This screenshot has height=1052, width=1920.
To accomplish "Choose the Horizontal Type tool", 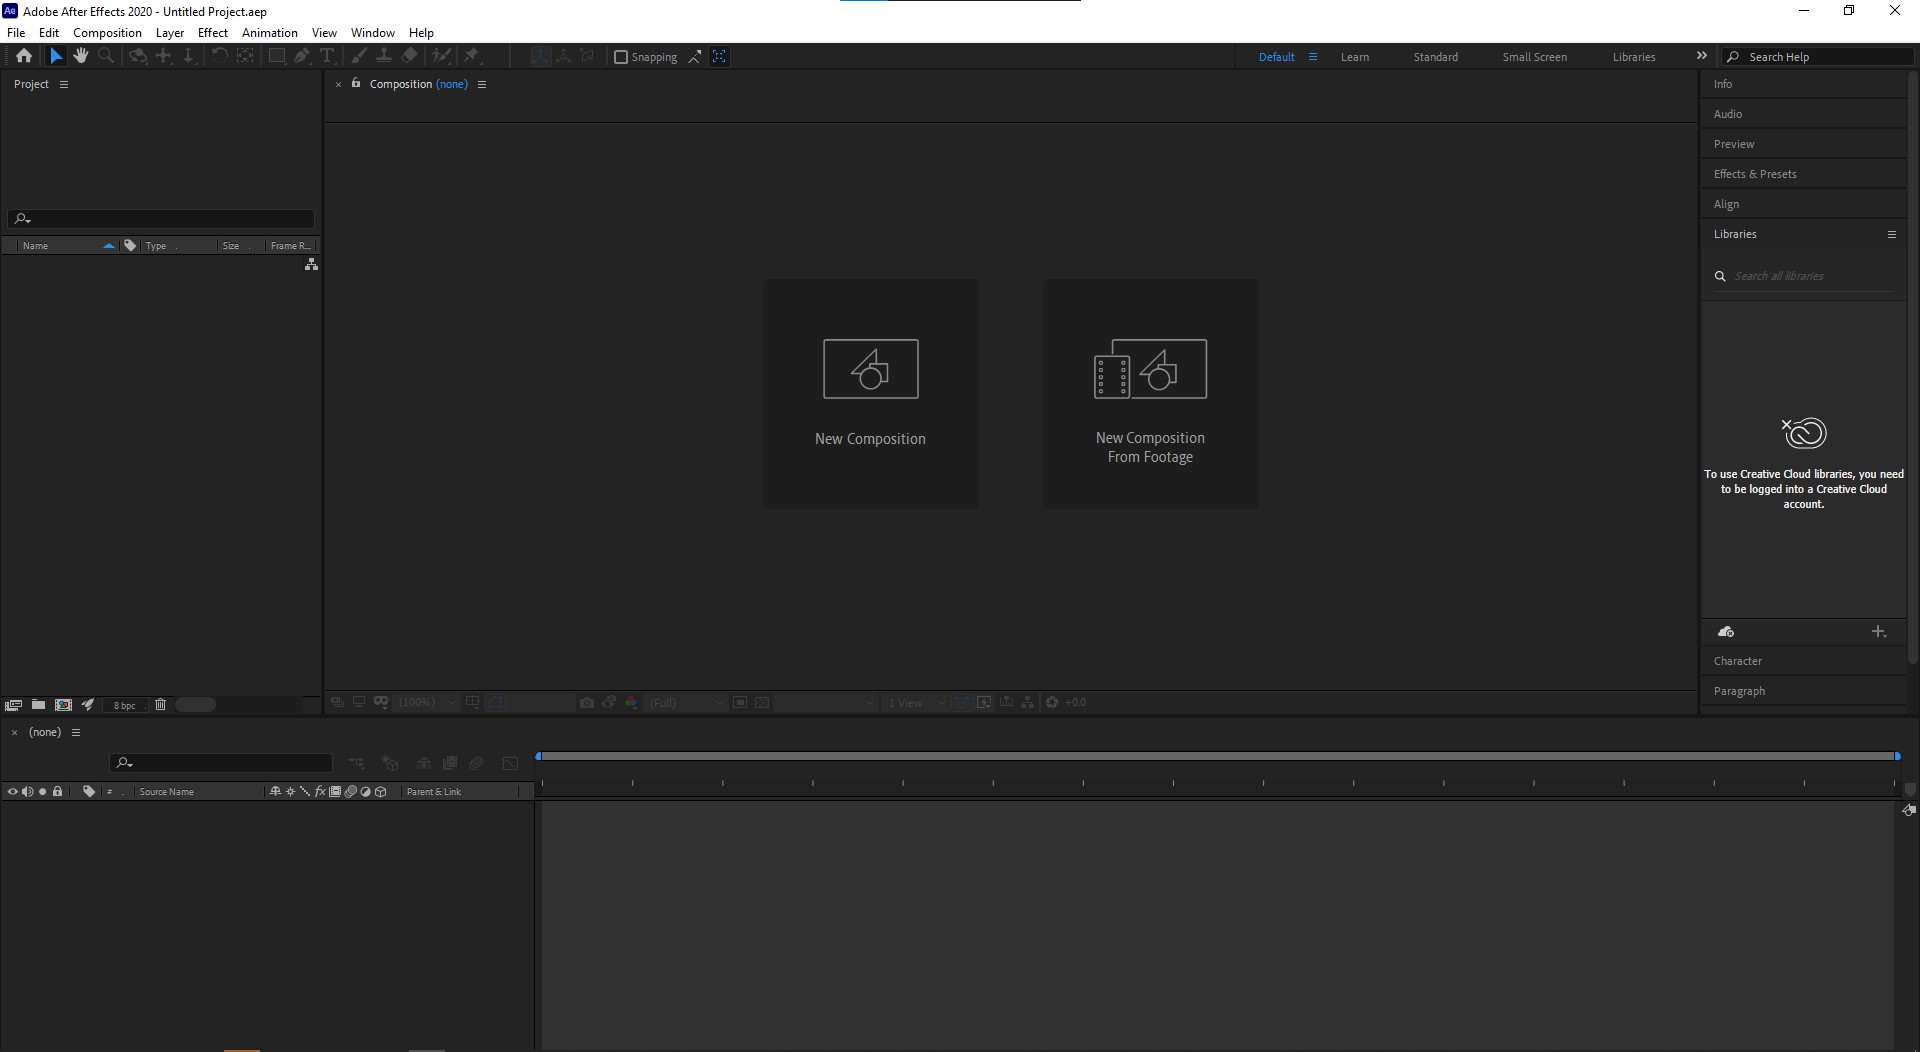I will [x=326, y=56].
